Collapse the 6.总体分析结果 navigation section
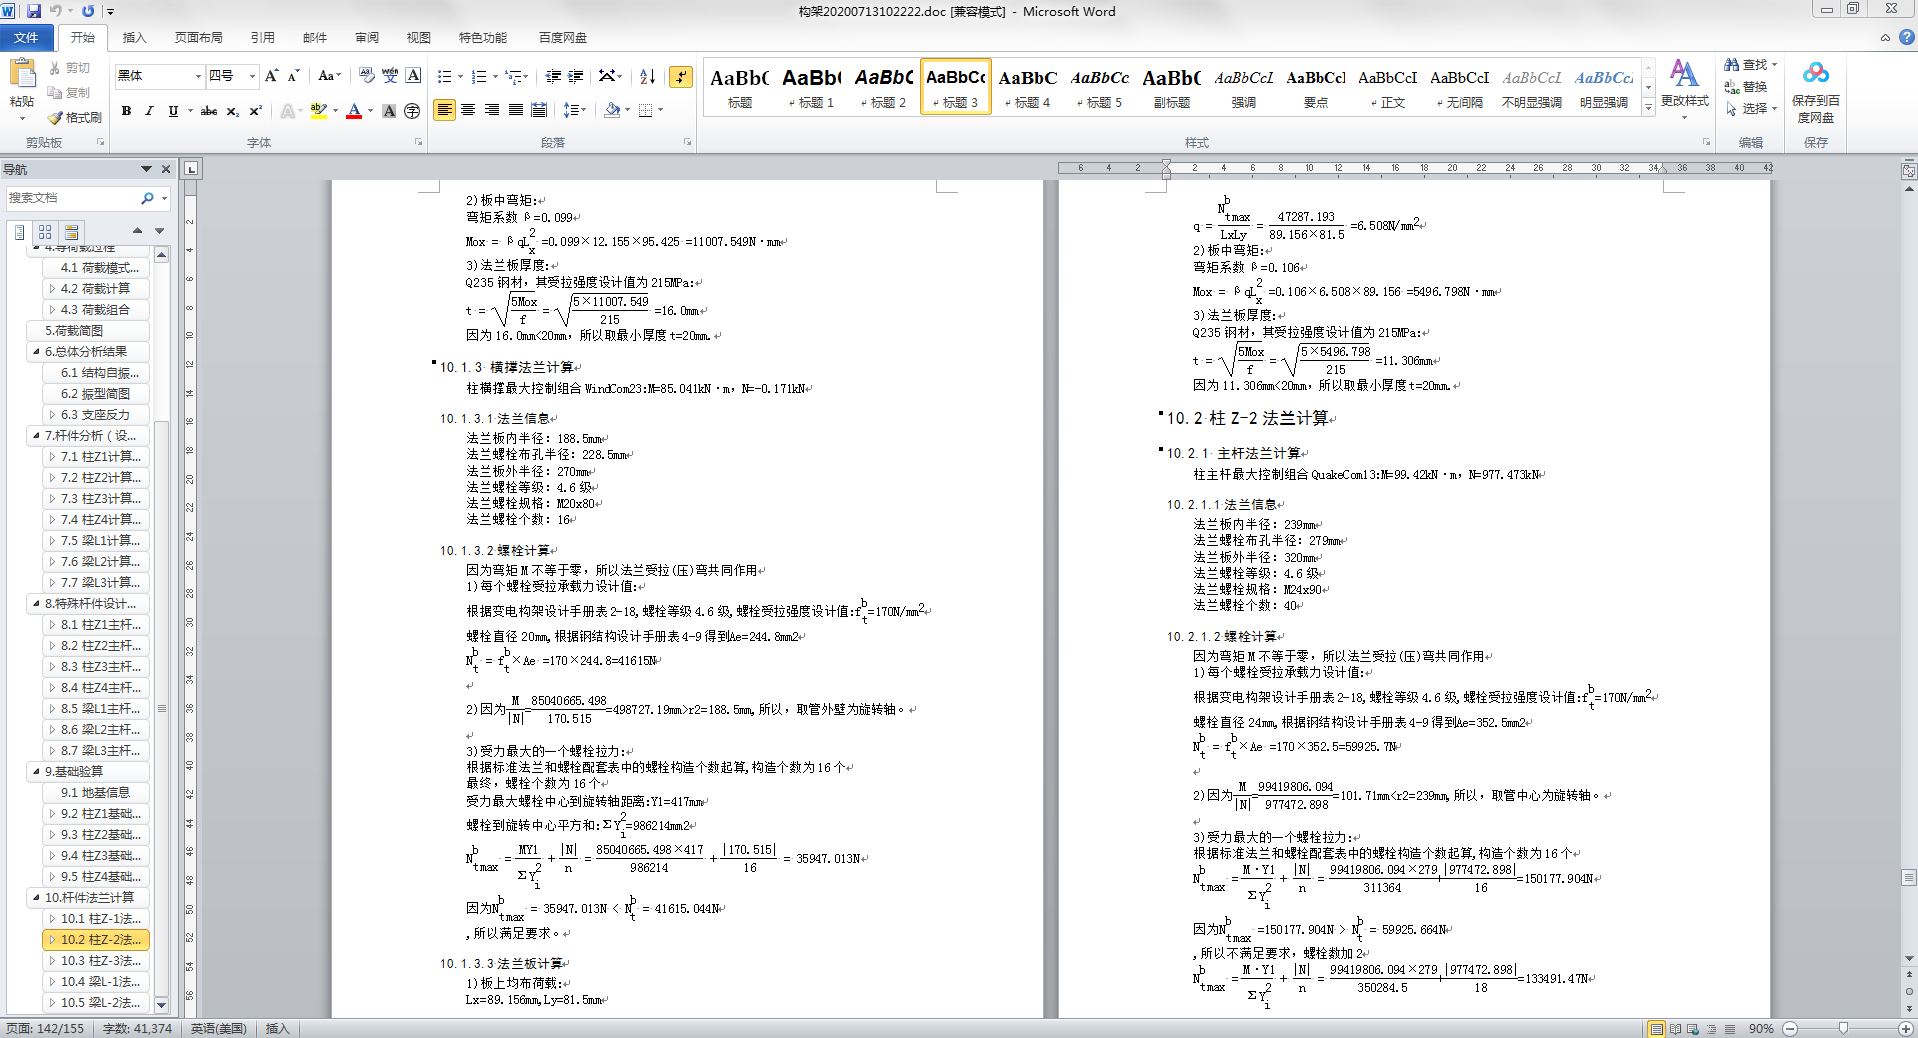The height and width of the screenshot is (1038, 1918). tap(36, 352)
